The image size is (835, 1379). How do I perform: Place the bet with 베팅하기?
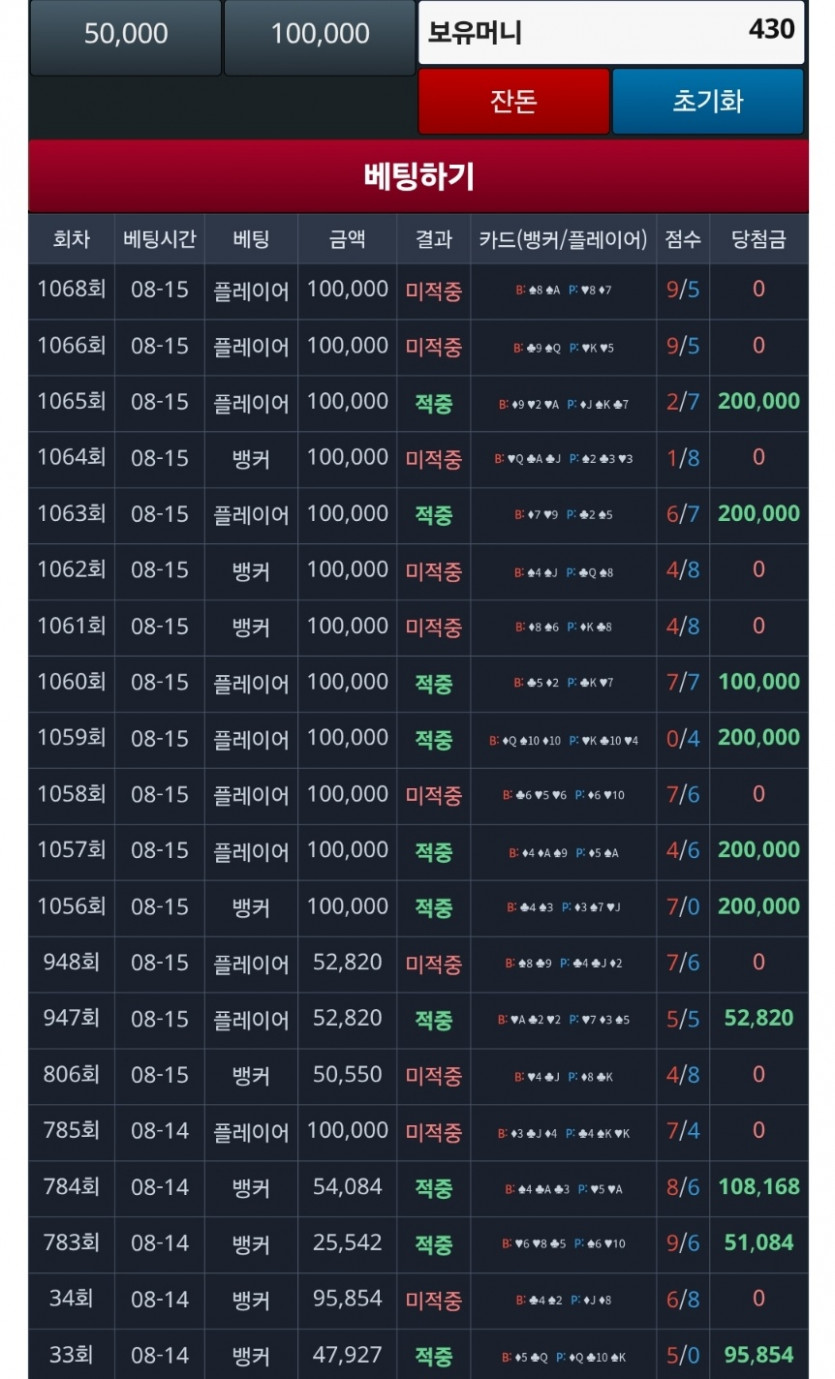coord(418,177)
